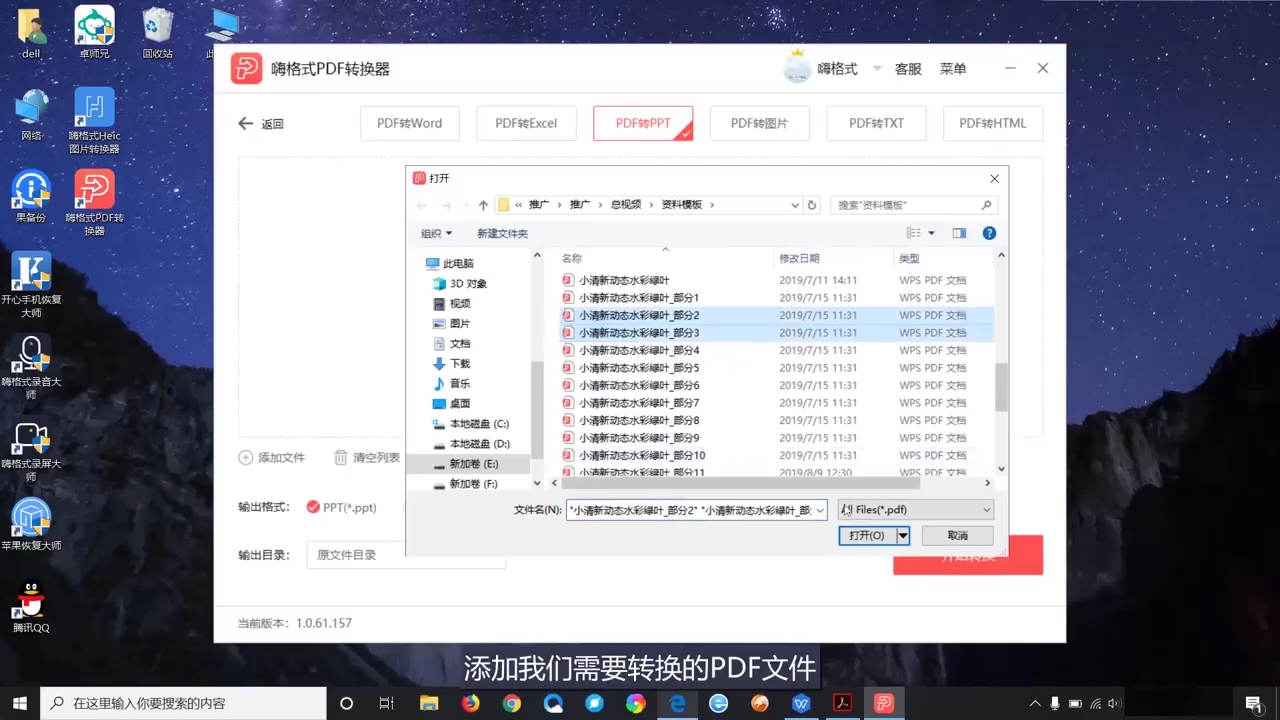The width and height of the screenshot is (1280, 720).
Task: Switch to the PDF转图片 tab
Action: click(760, 123)
